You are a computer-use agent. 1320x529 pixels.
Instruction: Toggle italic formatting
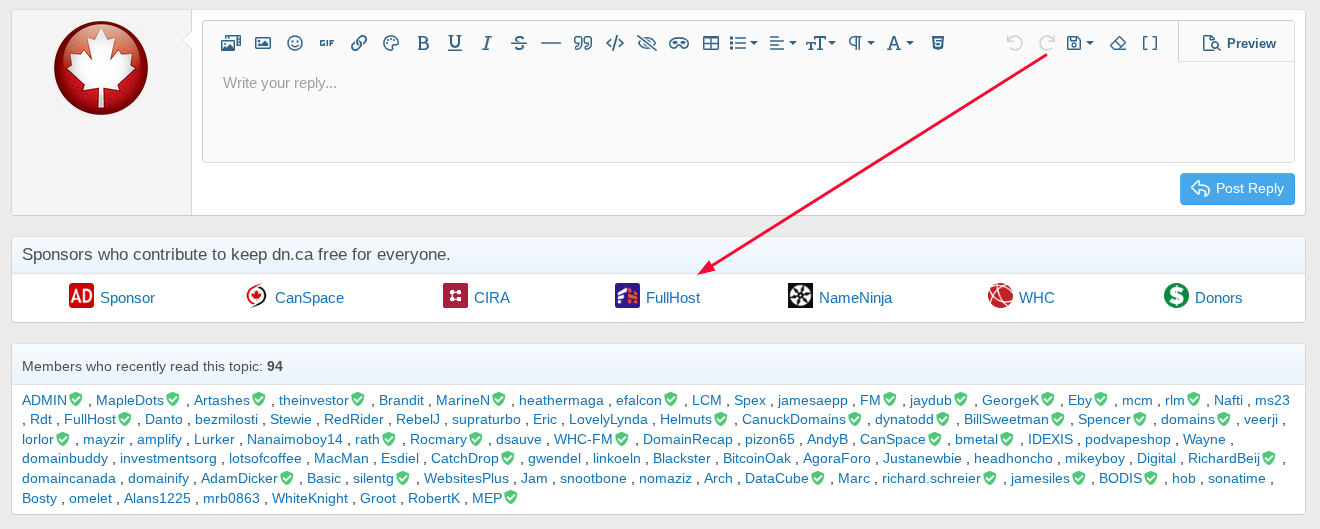point(487,43)
